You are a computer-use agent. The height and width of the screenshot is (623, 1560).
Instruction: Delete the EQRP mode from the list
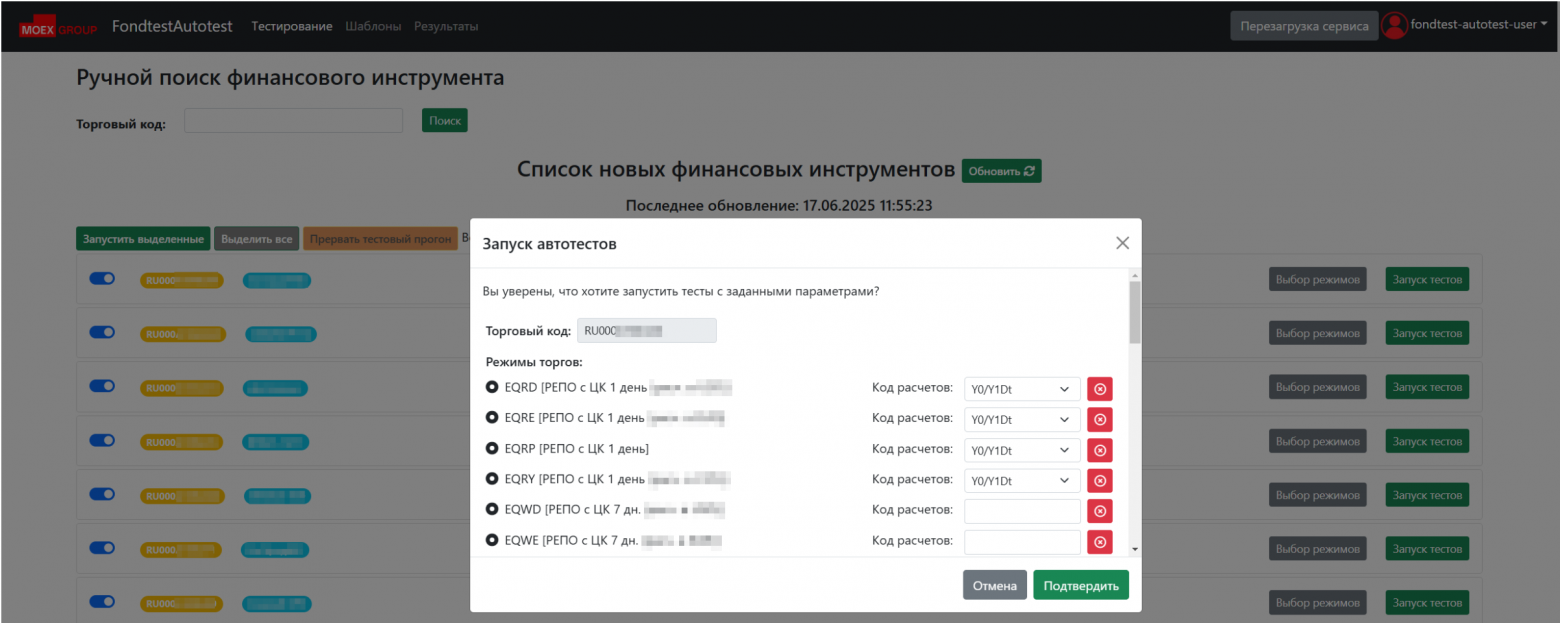tap(1099, 450)
